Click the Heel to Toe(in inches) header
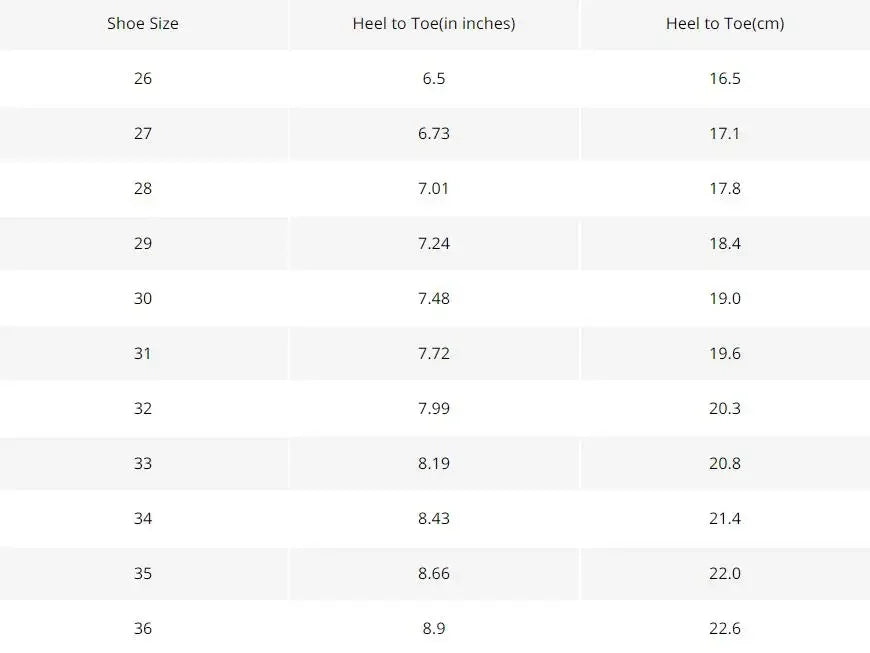The width and height of the screenshot is (870, 653). tap(434, 23)
